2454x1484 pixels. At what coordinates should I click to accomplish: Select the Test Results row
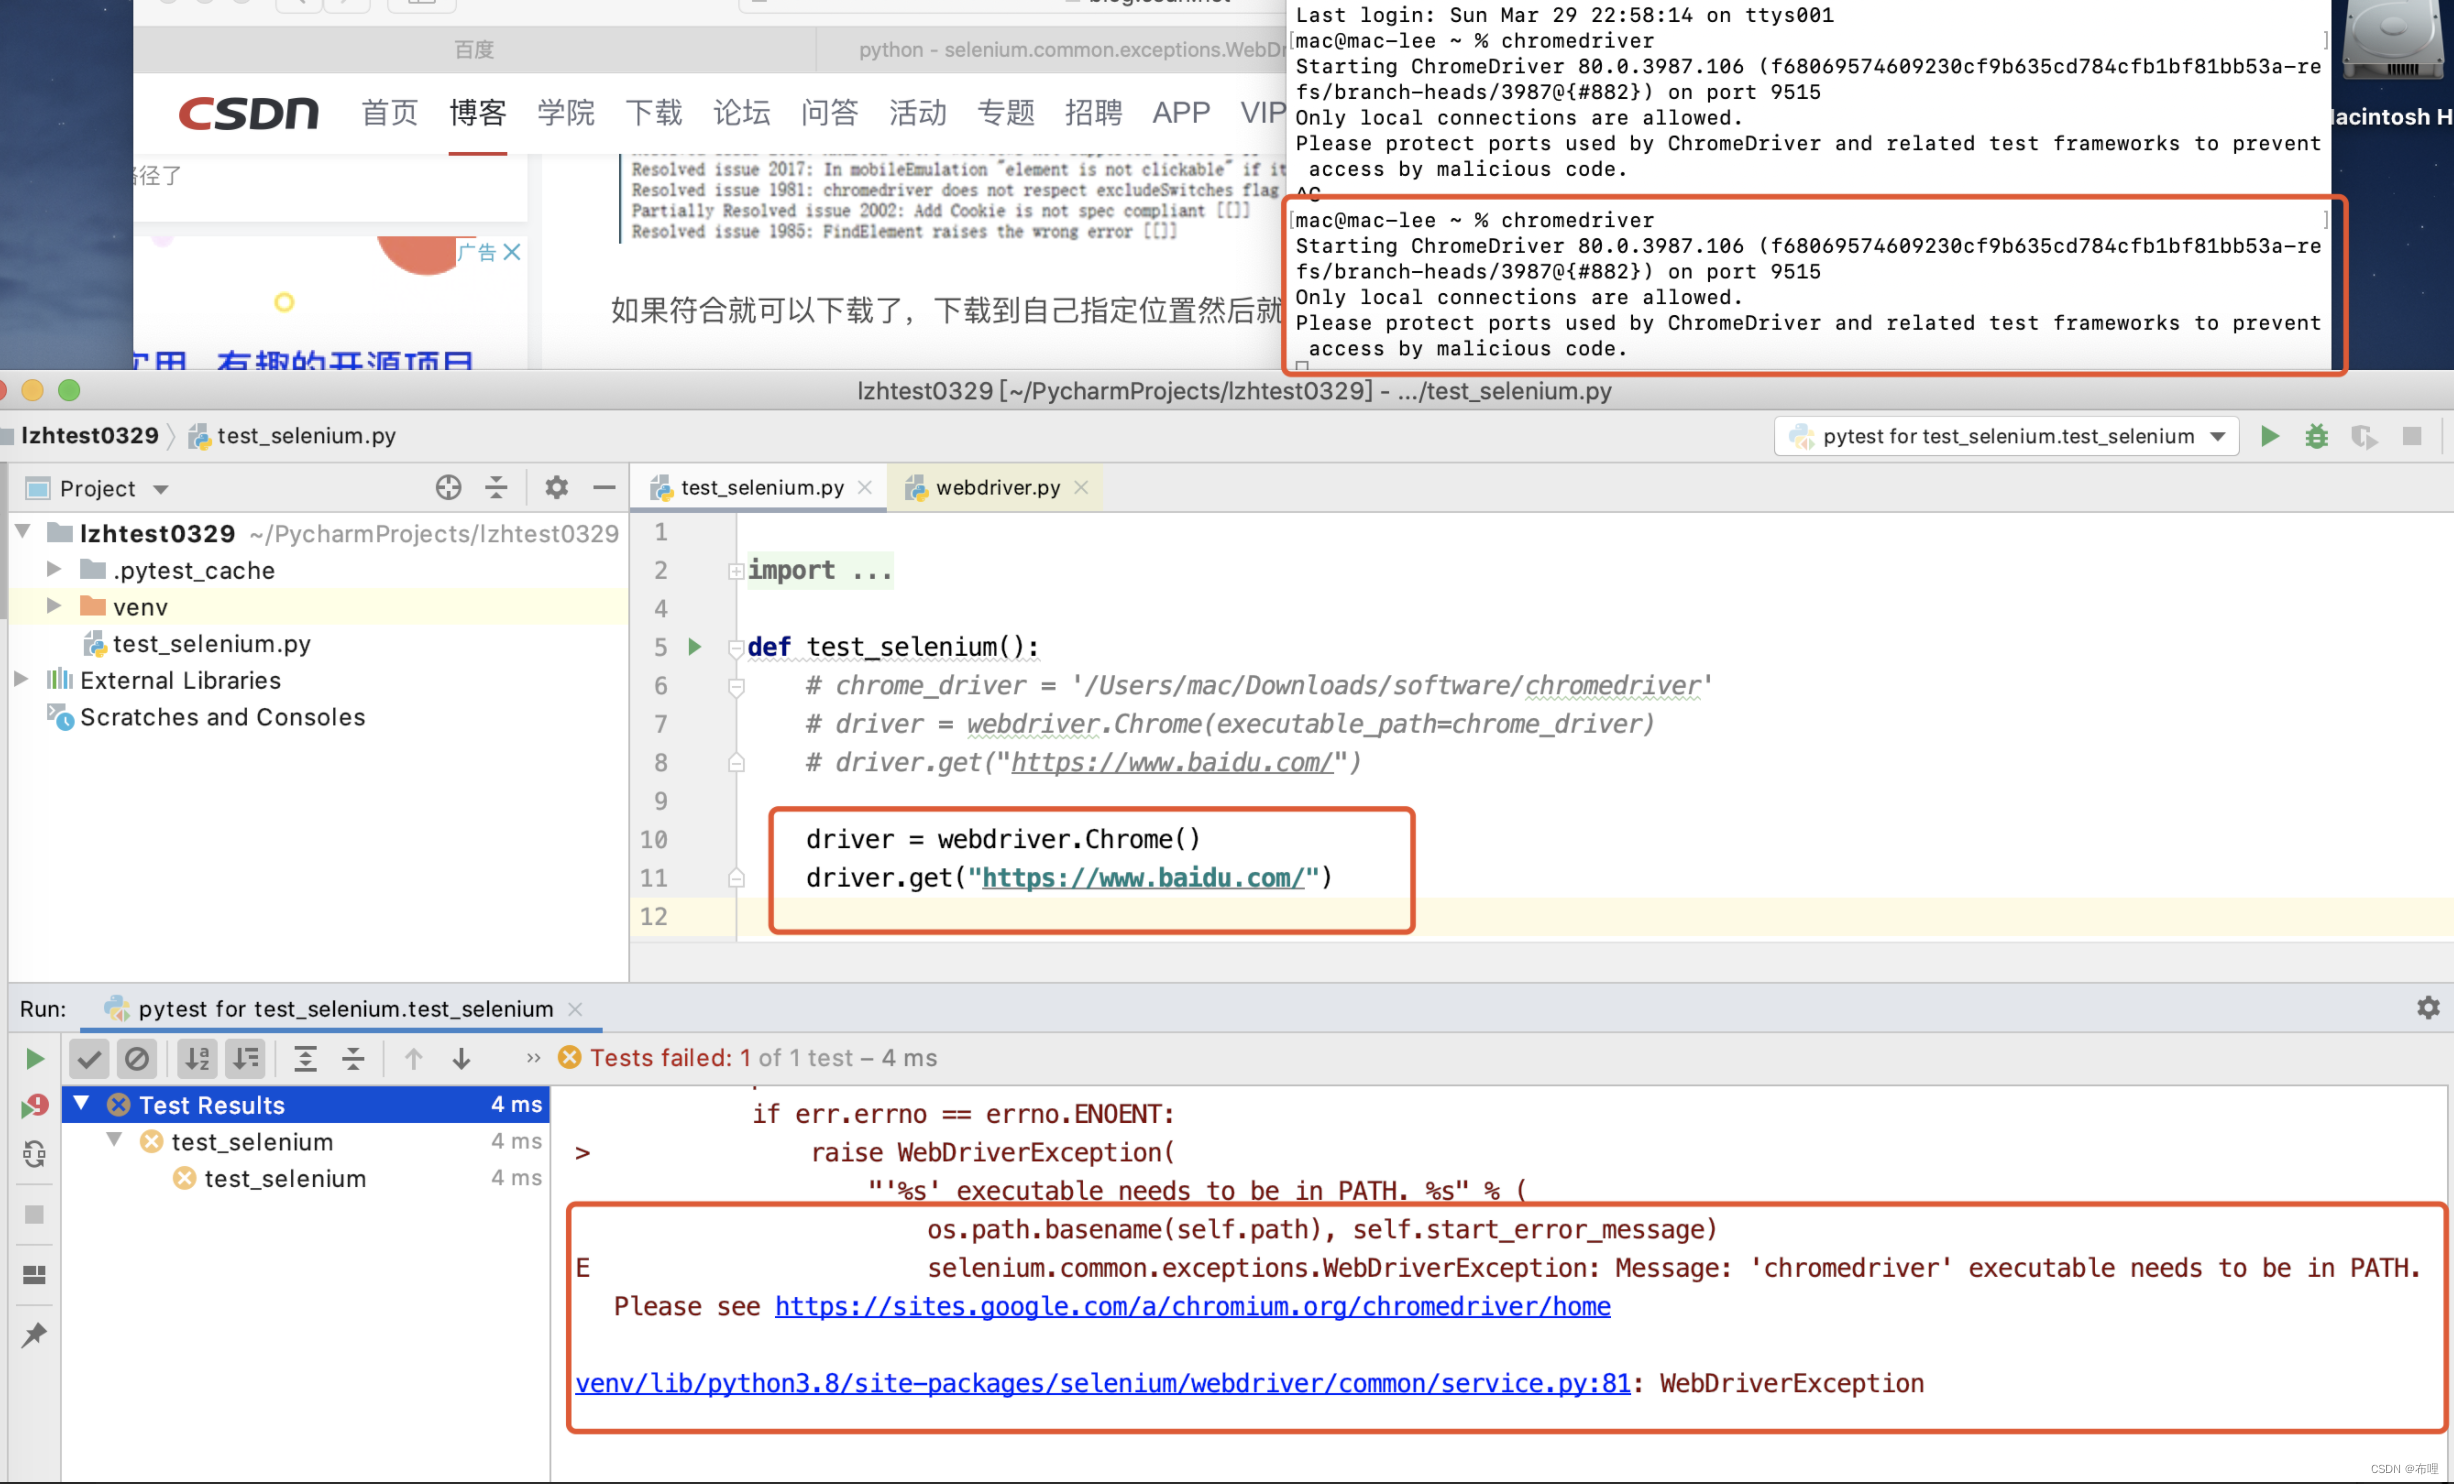pos(306,1104)
